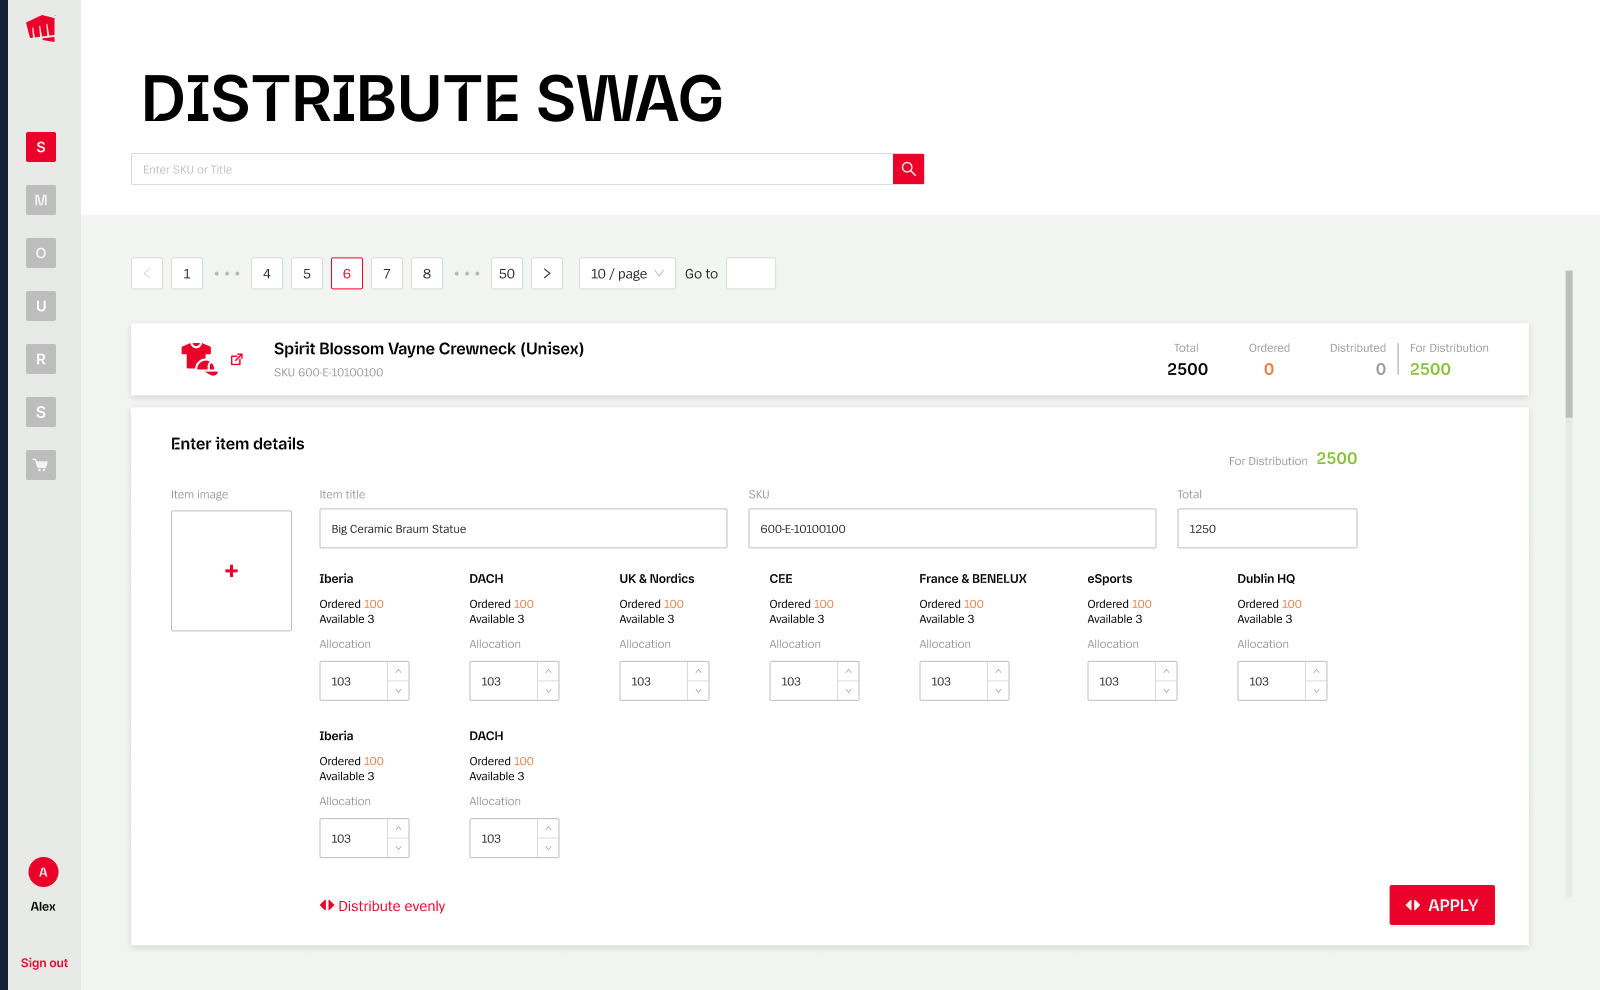The image size is (1600, 990).
Task: Open the Spirit Blossom Vayne external link icon
Action: (x=237, y=359)
